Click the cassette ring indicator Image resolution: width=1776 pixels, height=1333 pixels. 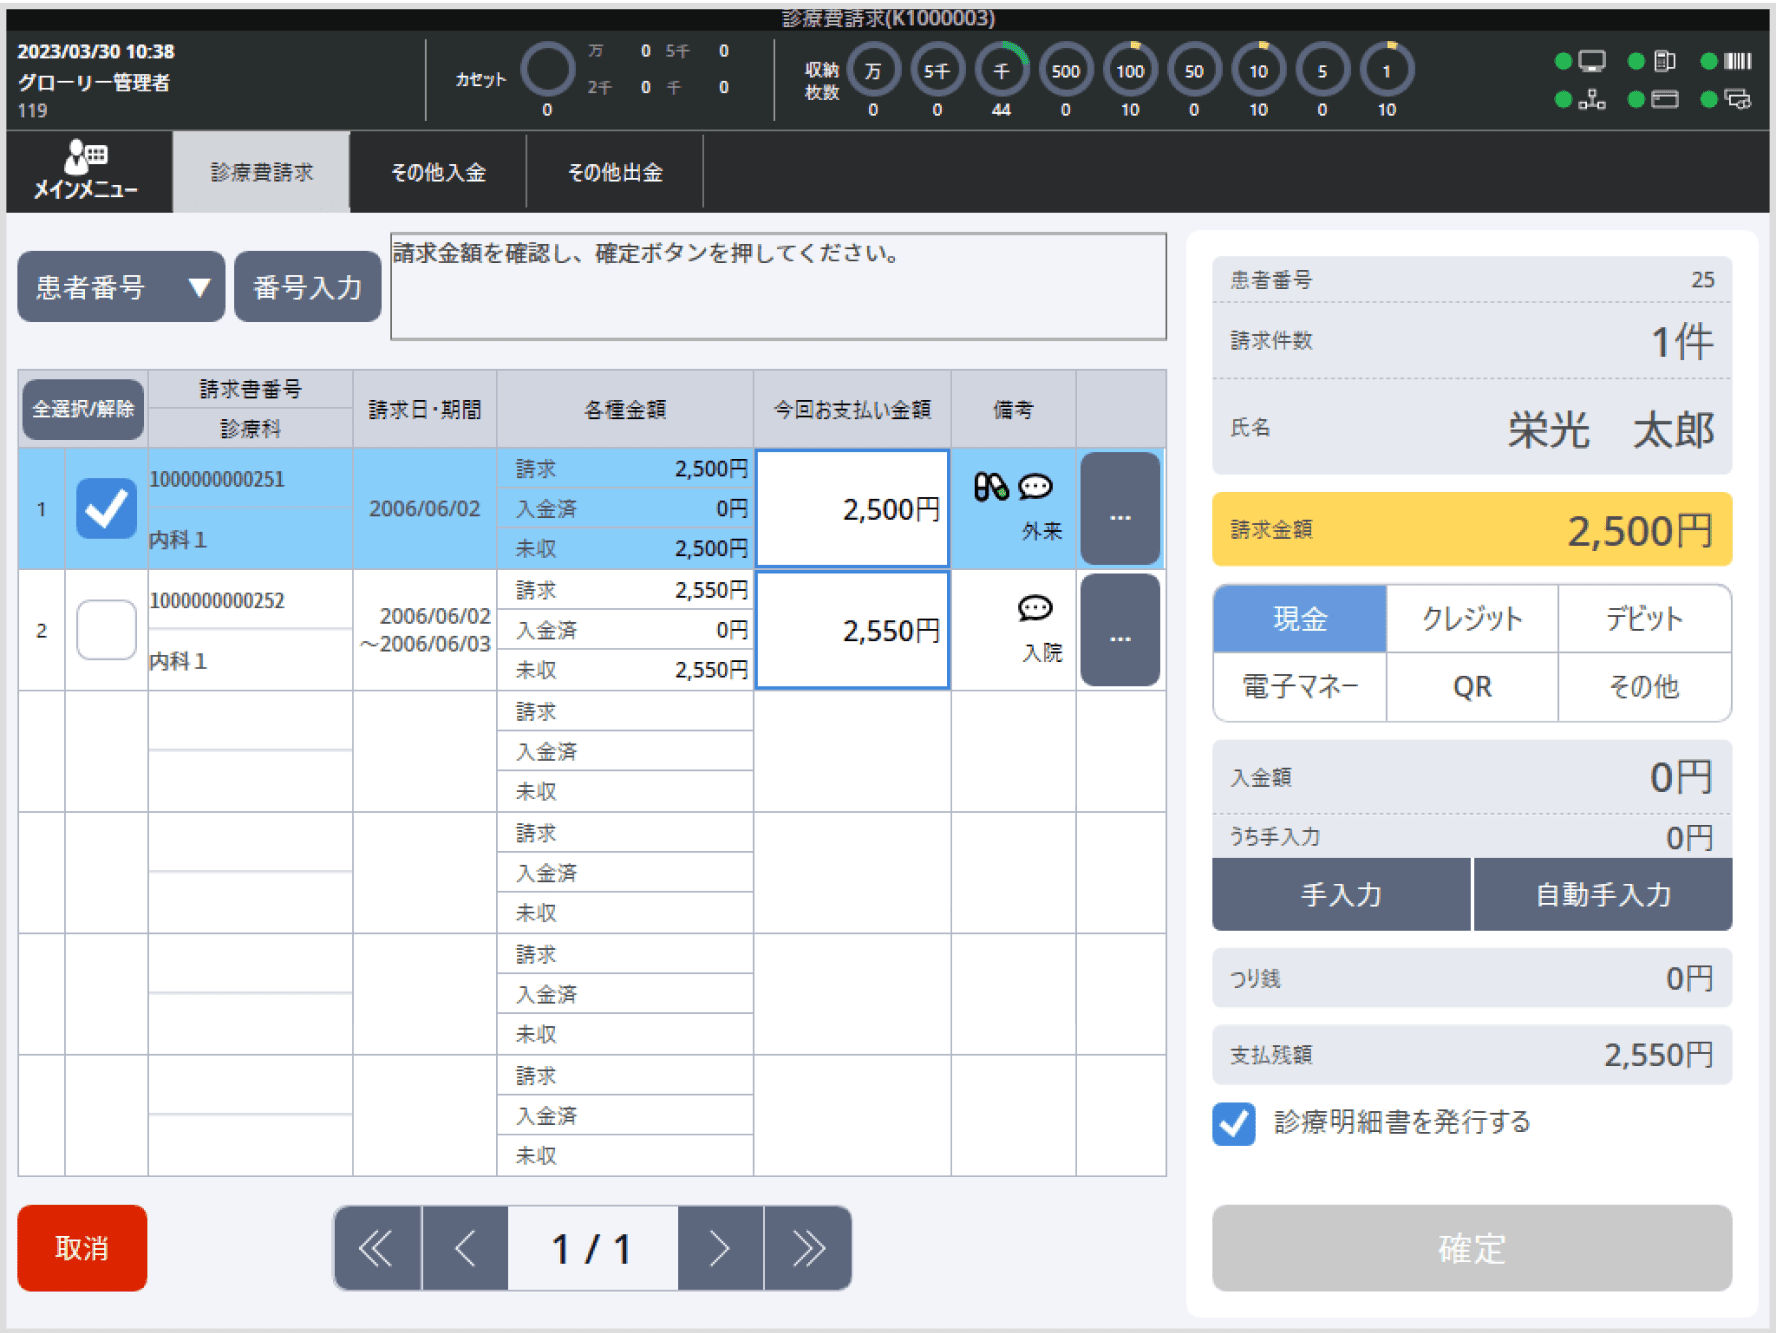547,68
